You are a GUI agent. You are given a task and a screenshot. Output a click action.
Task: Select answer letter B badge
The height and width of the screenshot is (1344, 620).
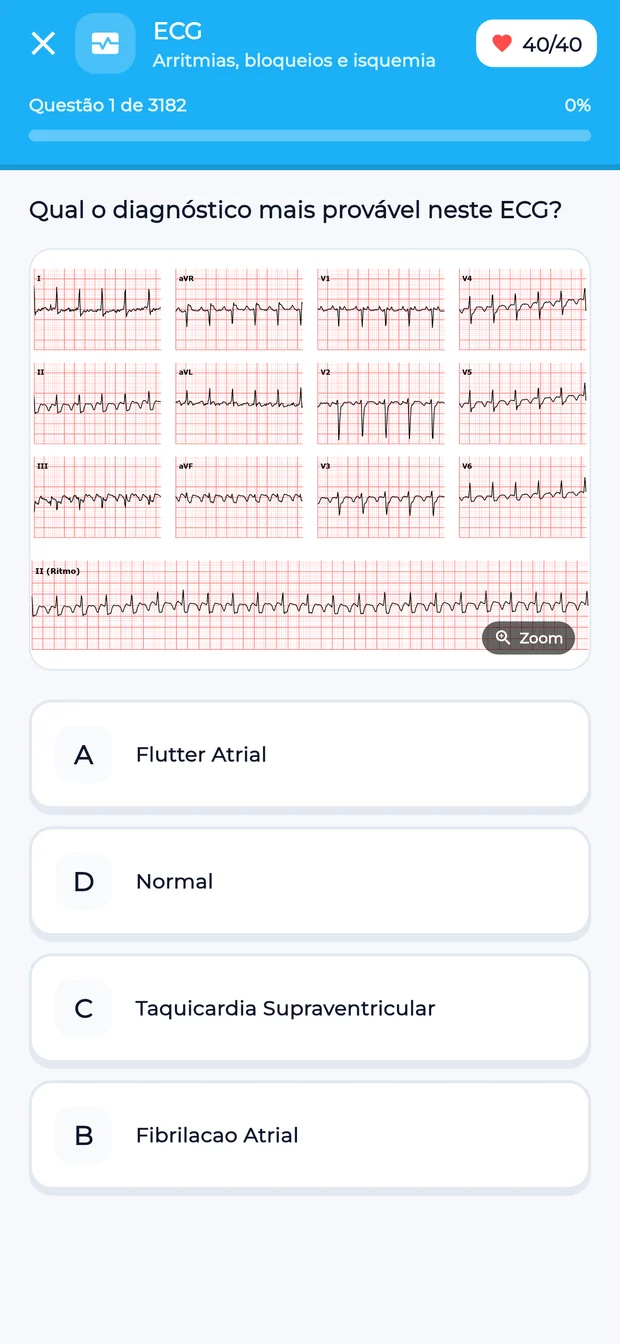(84, 1136)
